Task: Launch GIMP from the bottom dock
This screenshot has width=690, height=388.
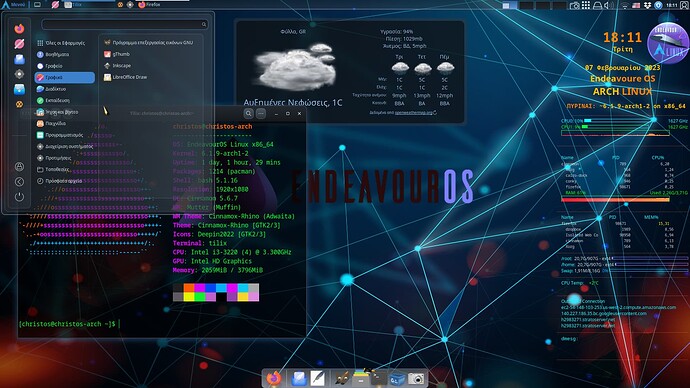Action: [342, 378]
